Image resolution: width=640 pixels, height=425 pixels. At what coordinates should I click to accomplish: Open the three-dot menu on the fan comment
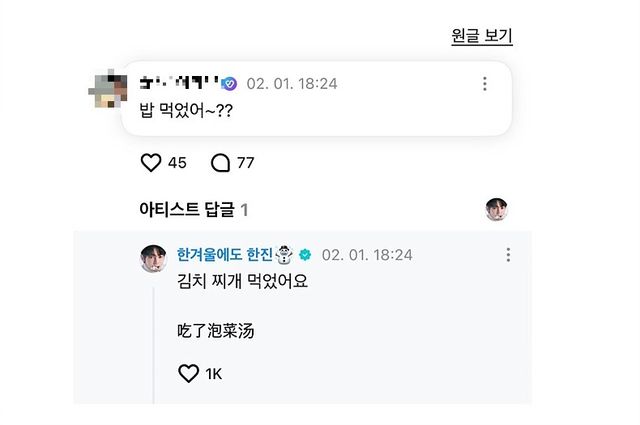coord(485,84)
